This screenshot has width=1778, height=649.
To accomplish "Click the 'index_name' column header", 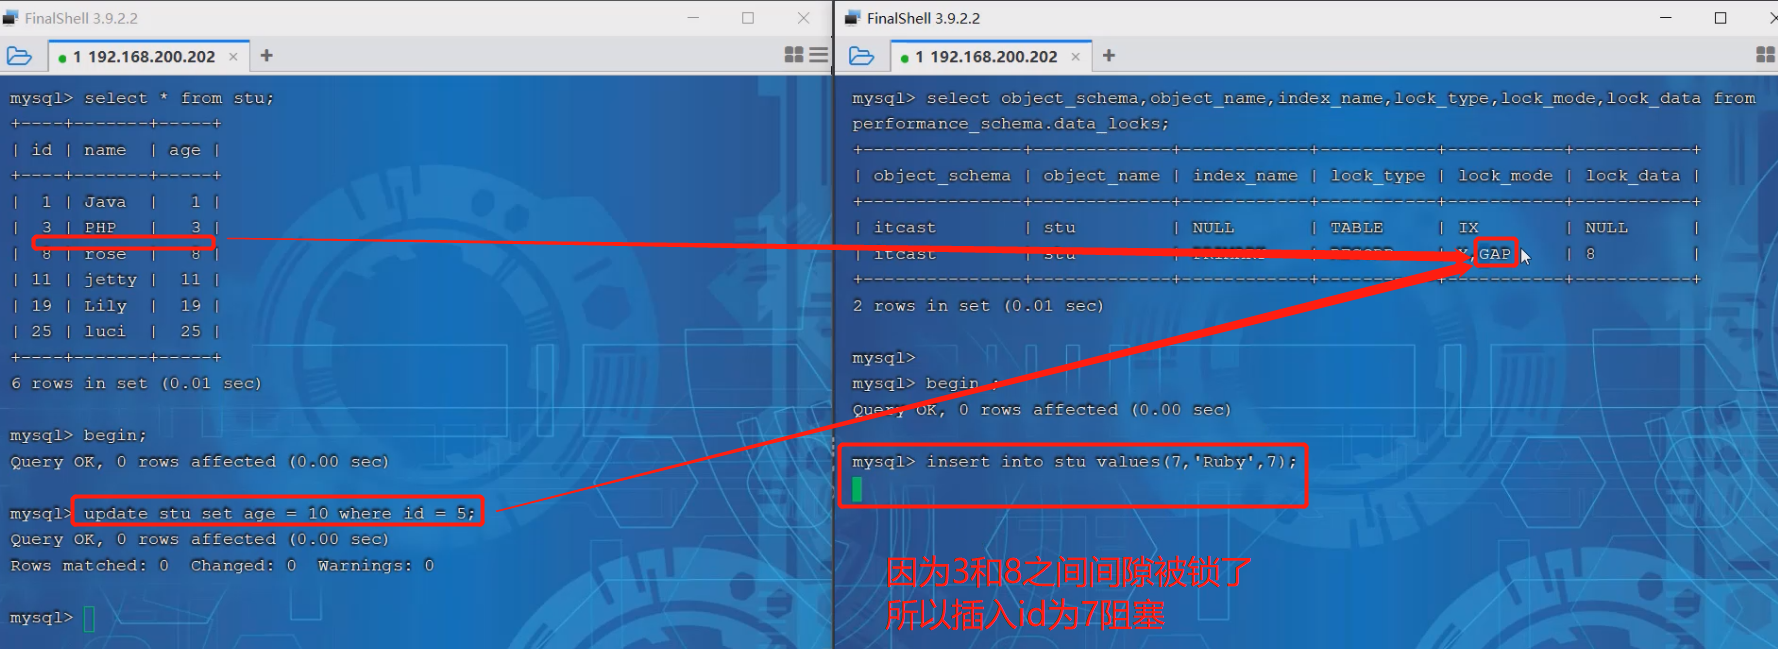I will coord(1245,176).
